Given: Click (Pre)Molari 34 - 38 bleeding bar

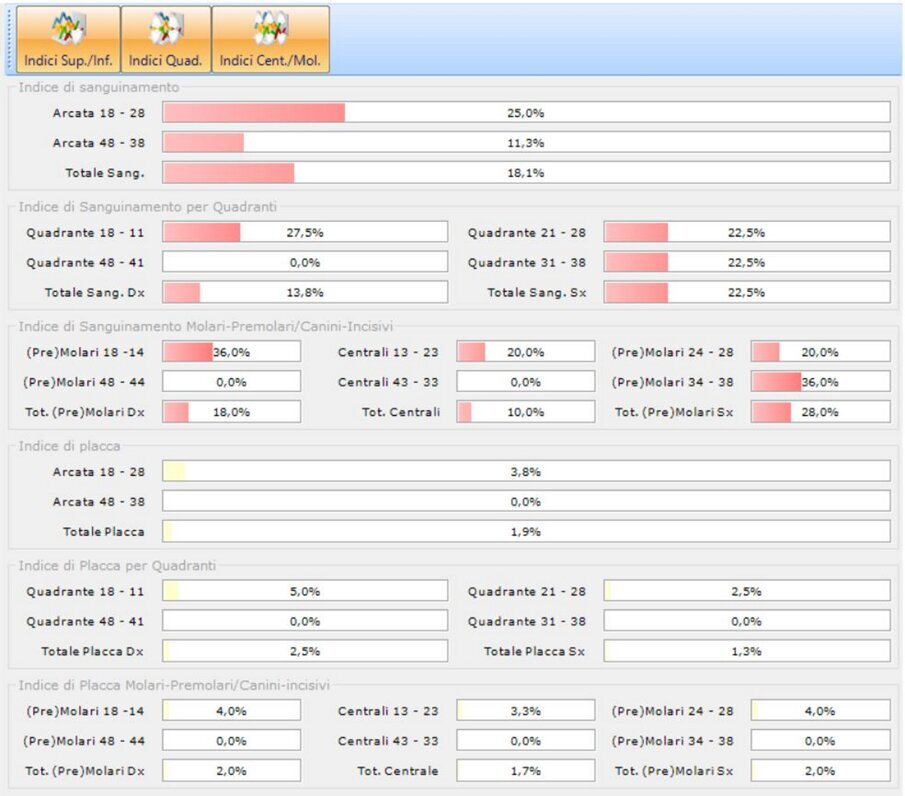Looking at the screenshot, I should [x=820, y=382].
